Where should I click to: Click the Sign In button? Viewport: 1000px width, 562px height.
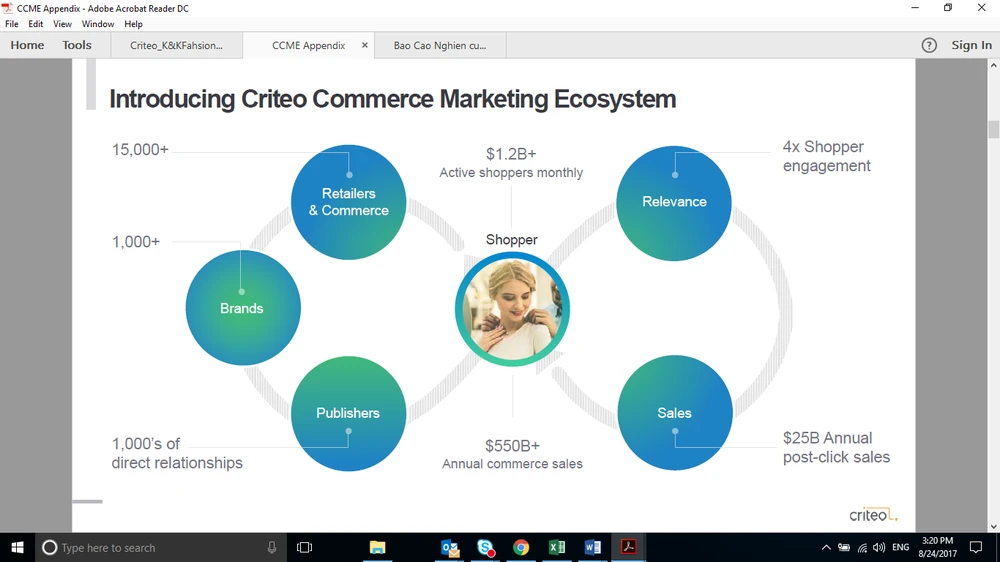(x=971, y=45)
